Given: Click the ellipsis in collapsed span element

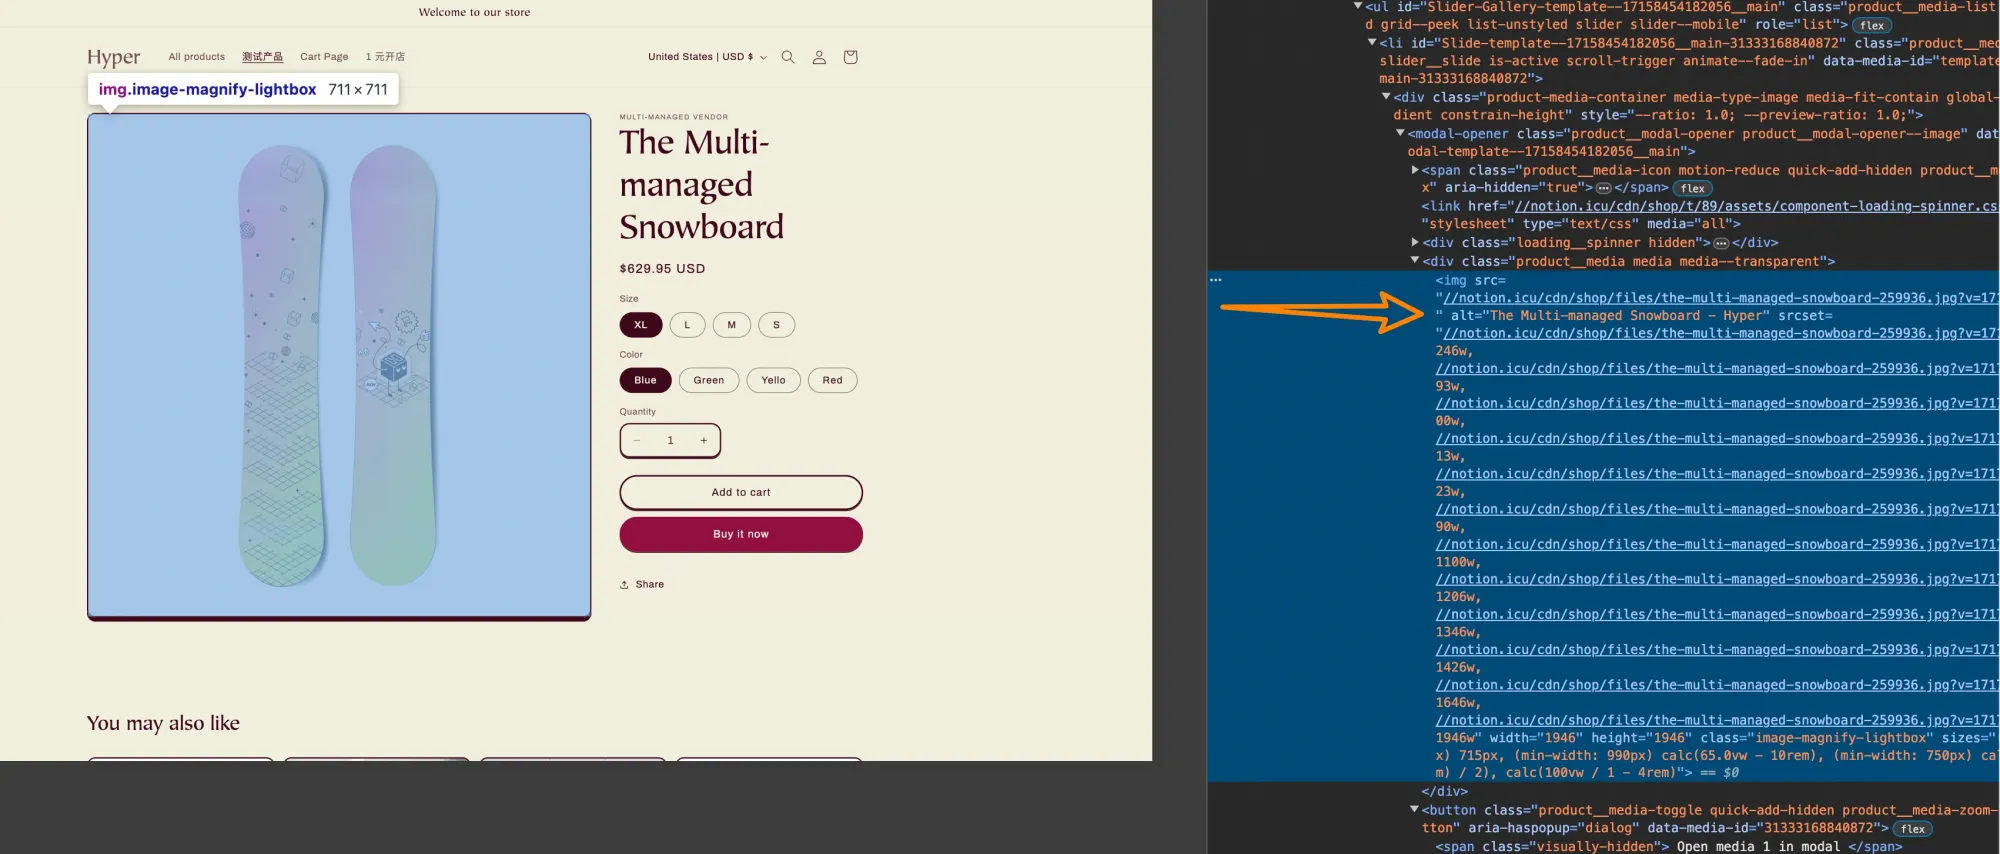Looking at the screenshot, I should pos(1603,188).
